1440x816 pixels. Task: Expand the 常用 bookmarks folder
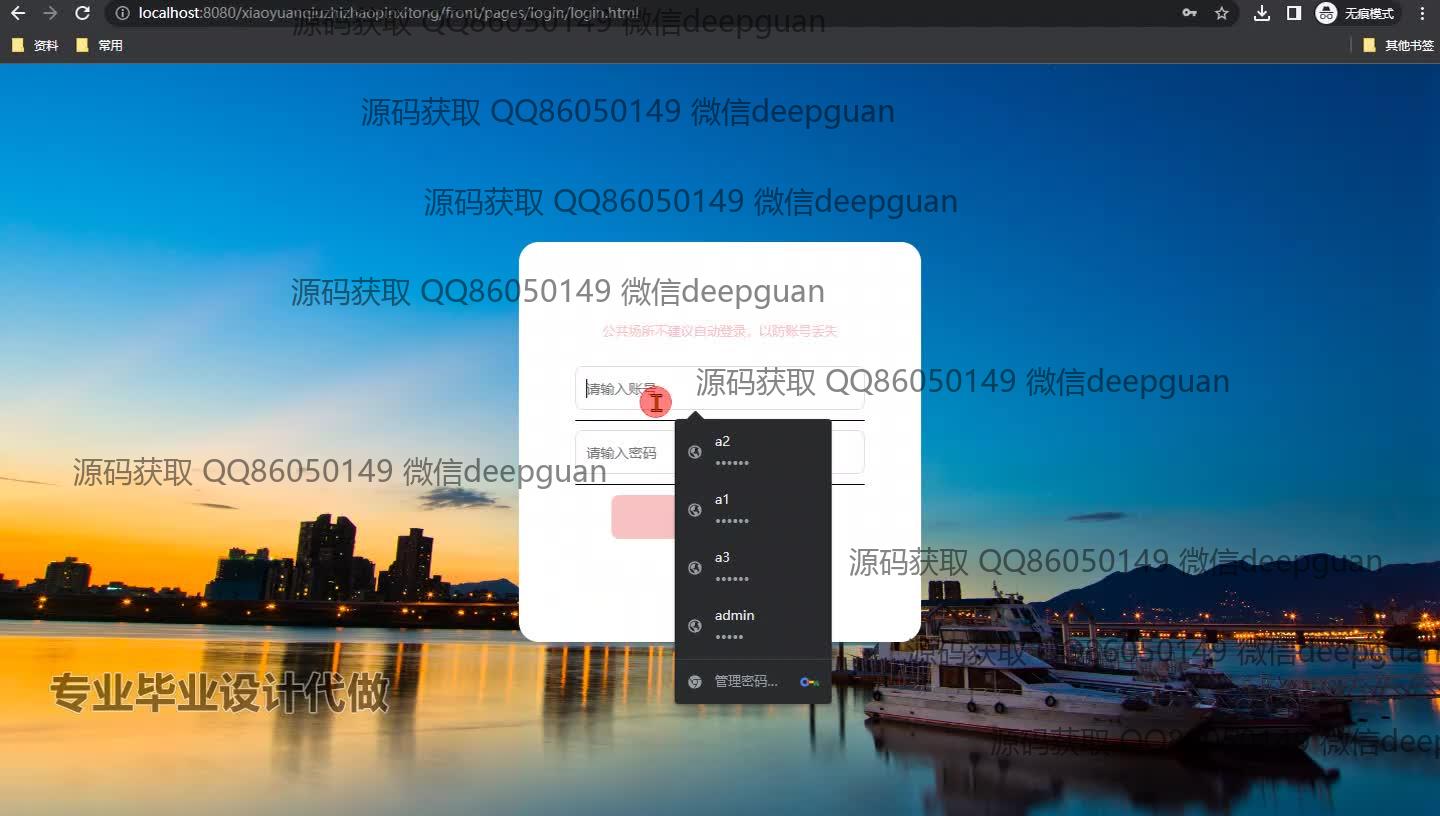click(x=99, y=45)
